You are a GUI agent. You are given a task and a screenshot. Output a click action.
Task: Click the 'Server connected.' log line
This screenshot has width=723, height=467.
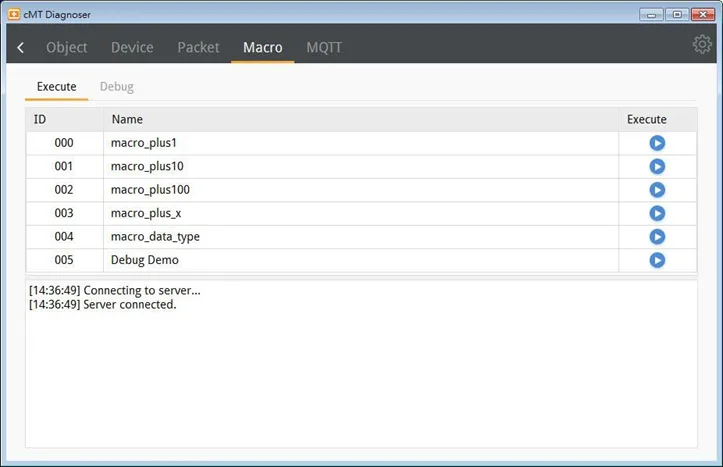(102, 305)
